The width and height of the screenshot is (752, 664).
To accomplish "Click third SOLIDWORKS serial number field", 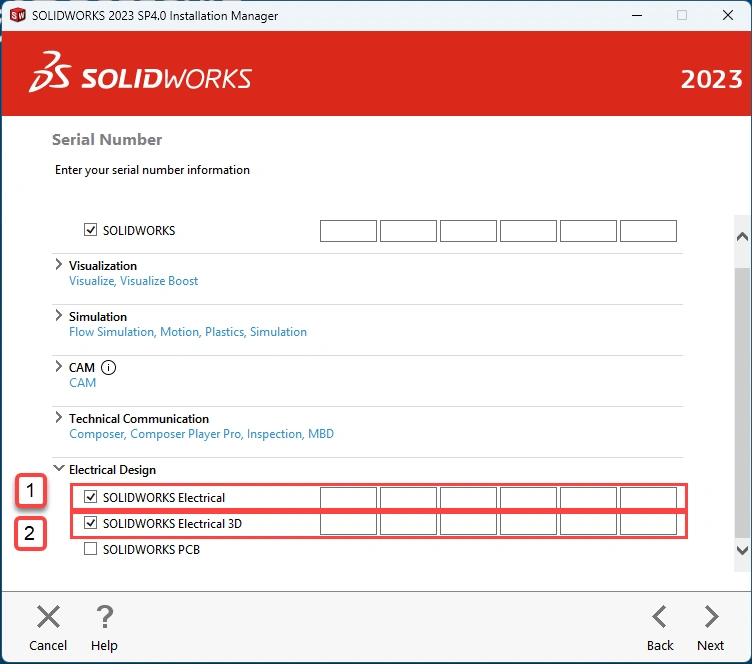I will point(468,231).
